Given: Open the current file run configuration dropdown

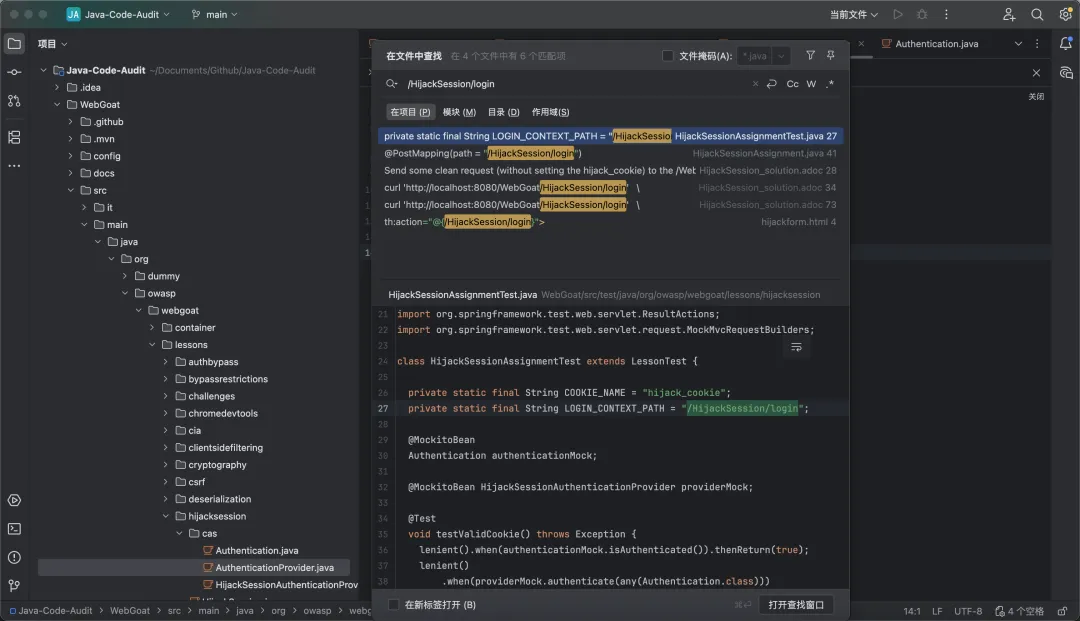Looking at the screenshot, I should 853,14.
